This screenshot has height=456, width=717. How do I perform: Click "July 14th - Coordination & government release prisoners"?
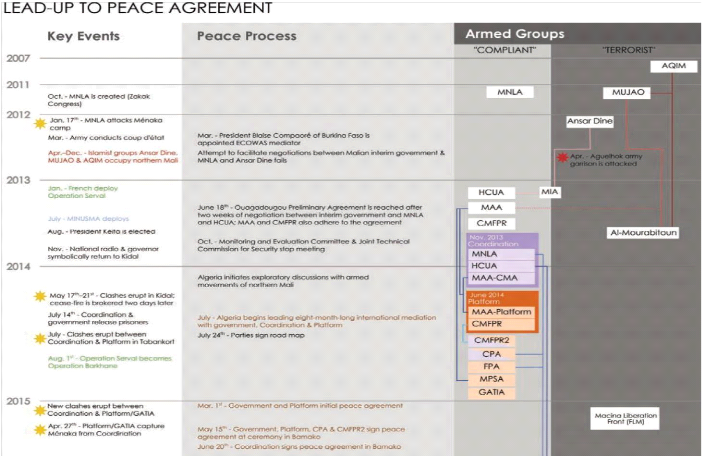click(x=98, y=318)
